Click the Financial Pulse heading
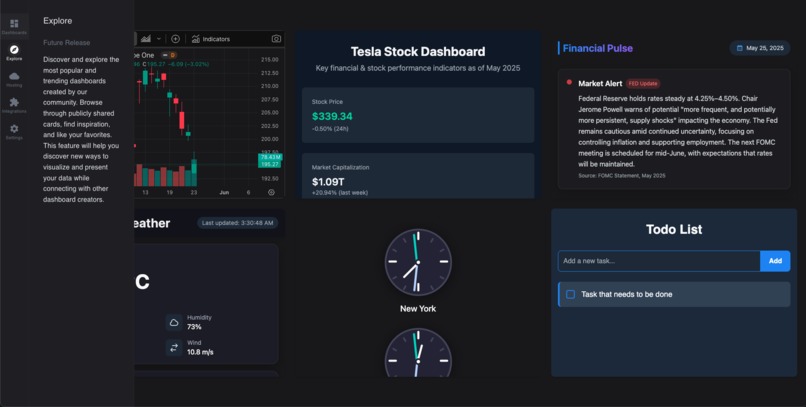This screenshot has width=806, height=407. (x=597, y=48)
